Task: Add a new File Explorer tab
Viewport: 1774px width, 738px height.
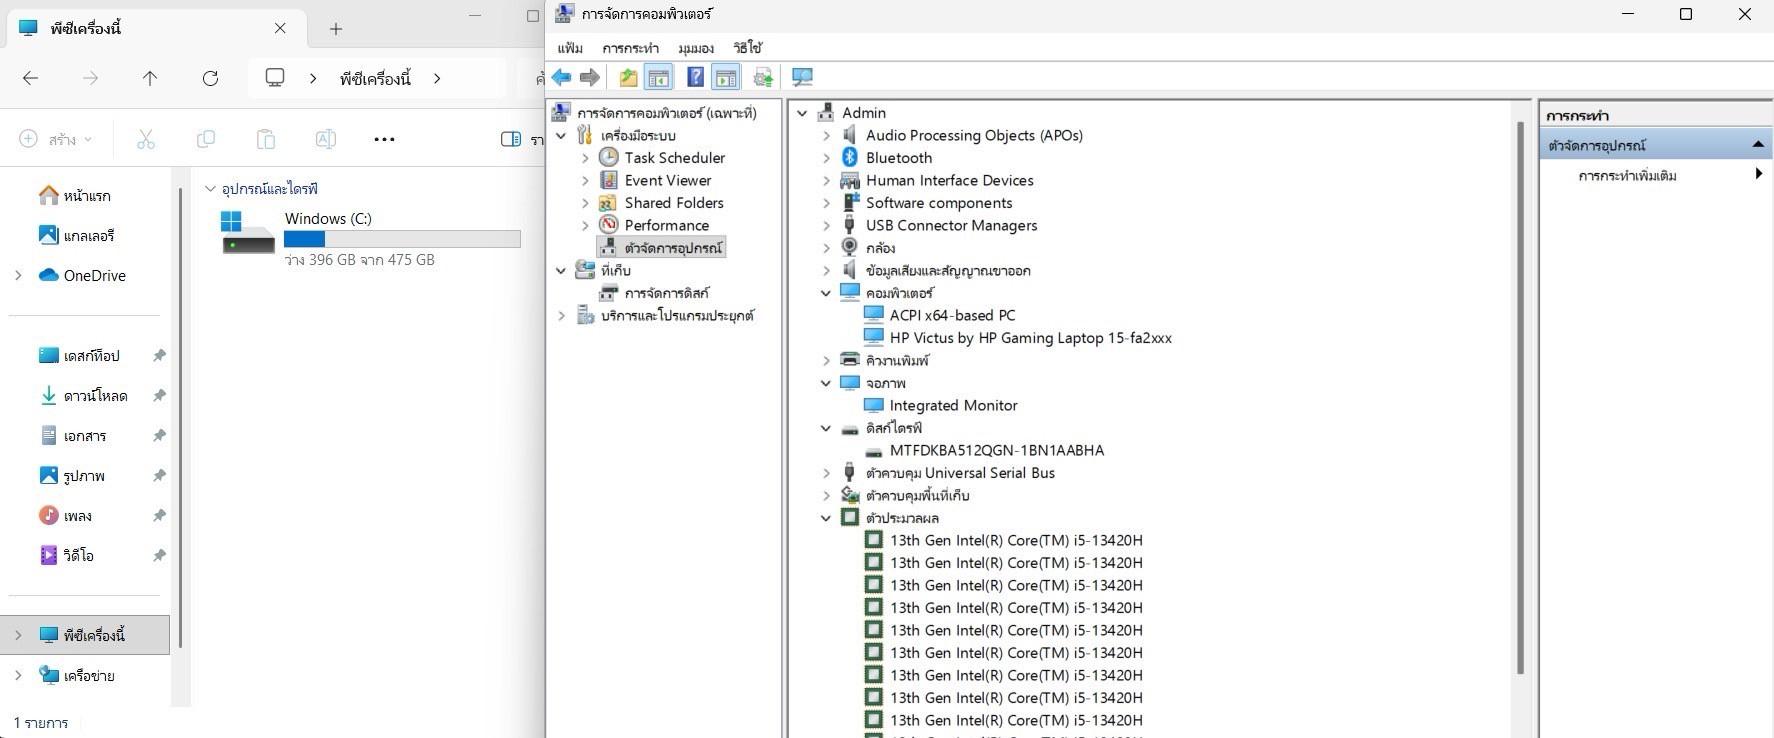Action: pyautogui.click(x=336, y=29)
